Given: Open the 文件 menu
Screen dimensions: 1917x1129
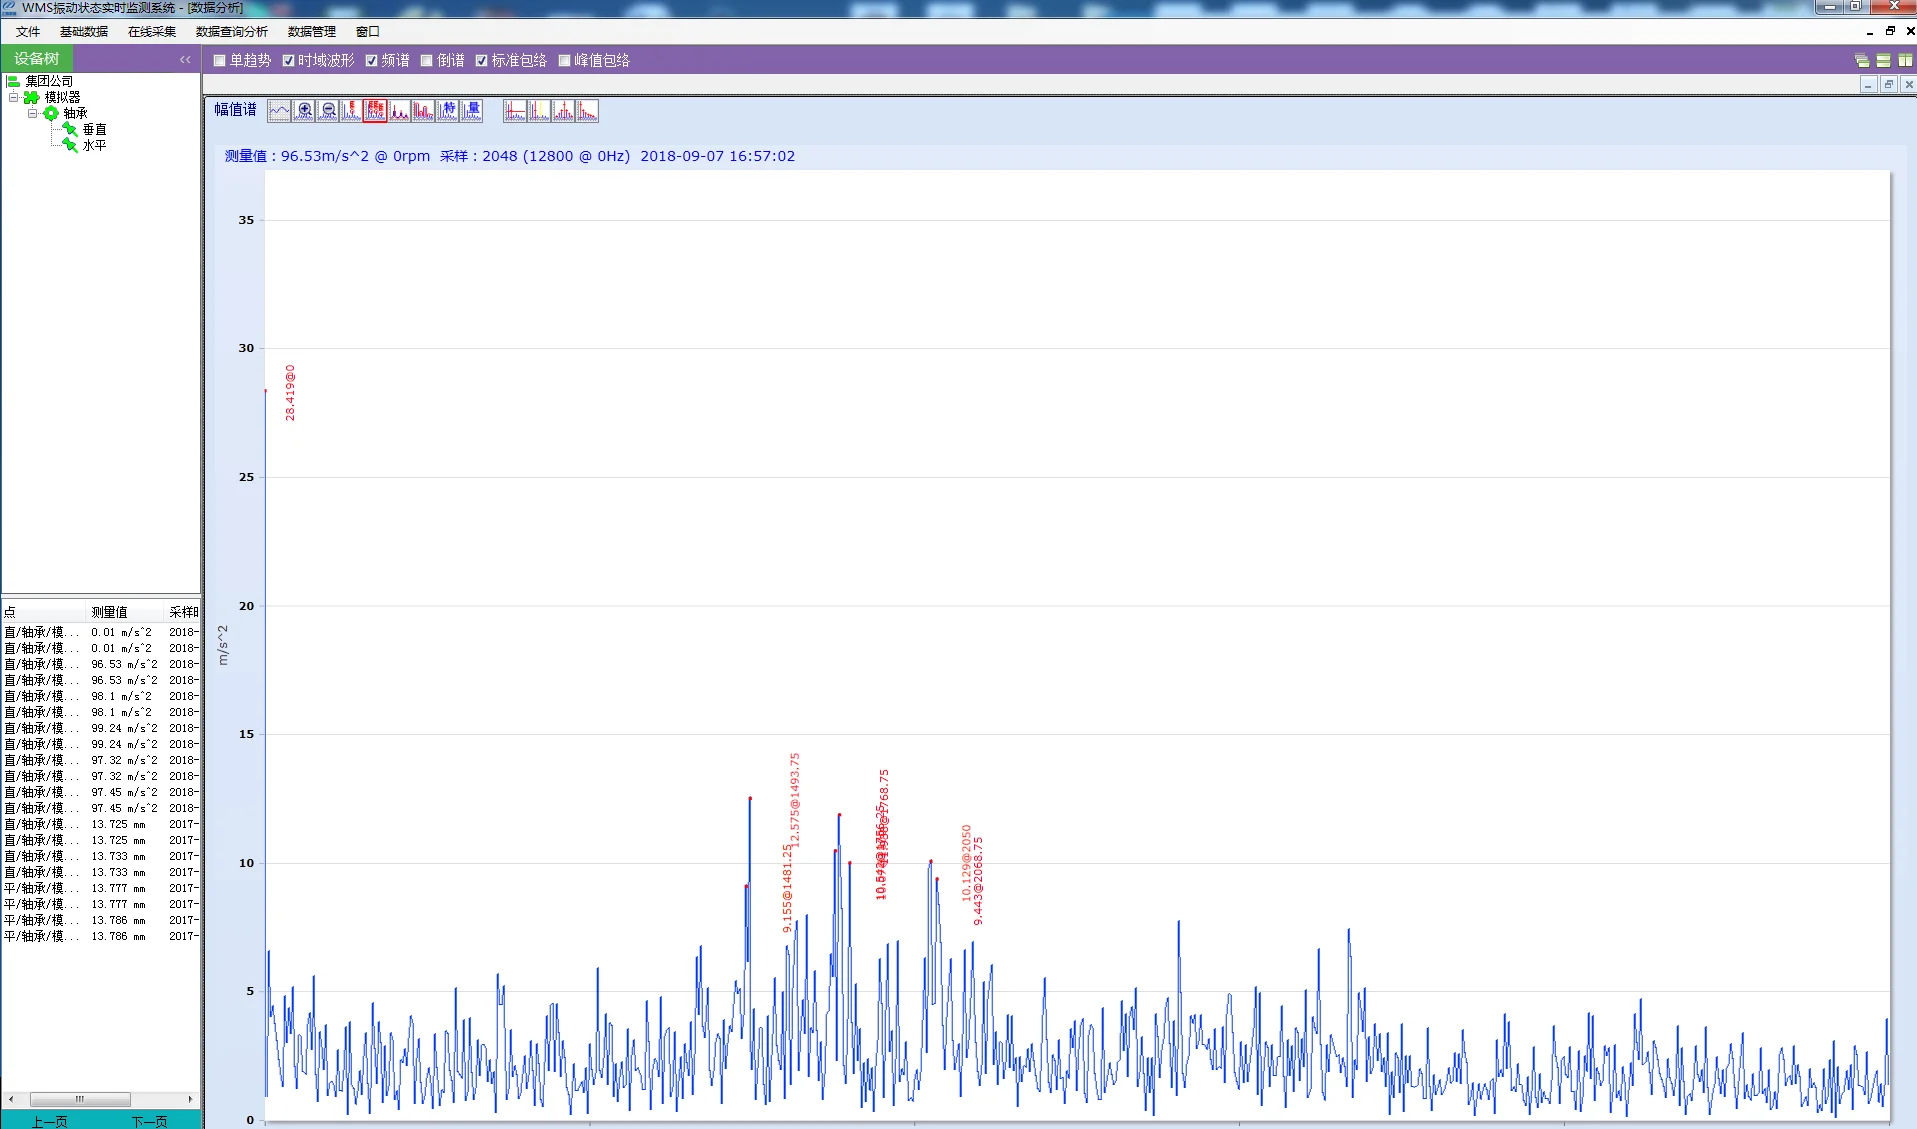Looking at the screenshot, I should click(28, 32).
